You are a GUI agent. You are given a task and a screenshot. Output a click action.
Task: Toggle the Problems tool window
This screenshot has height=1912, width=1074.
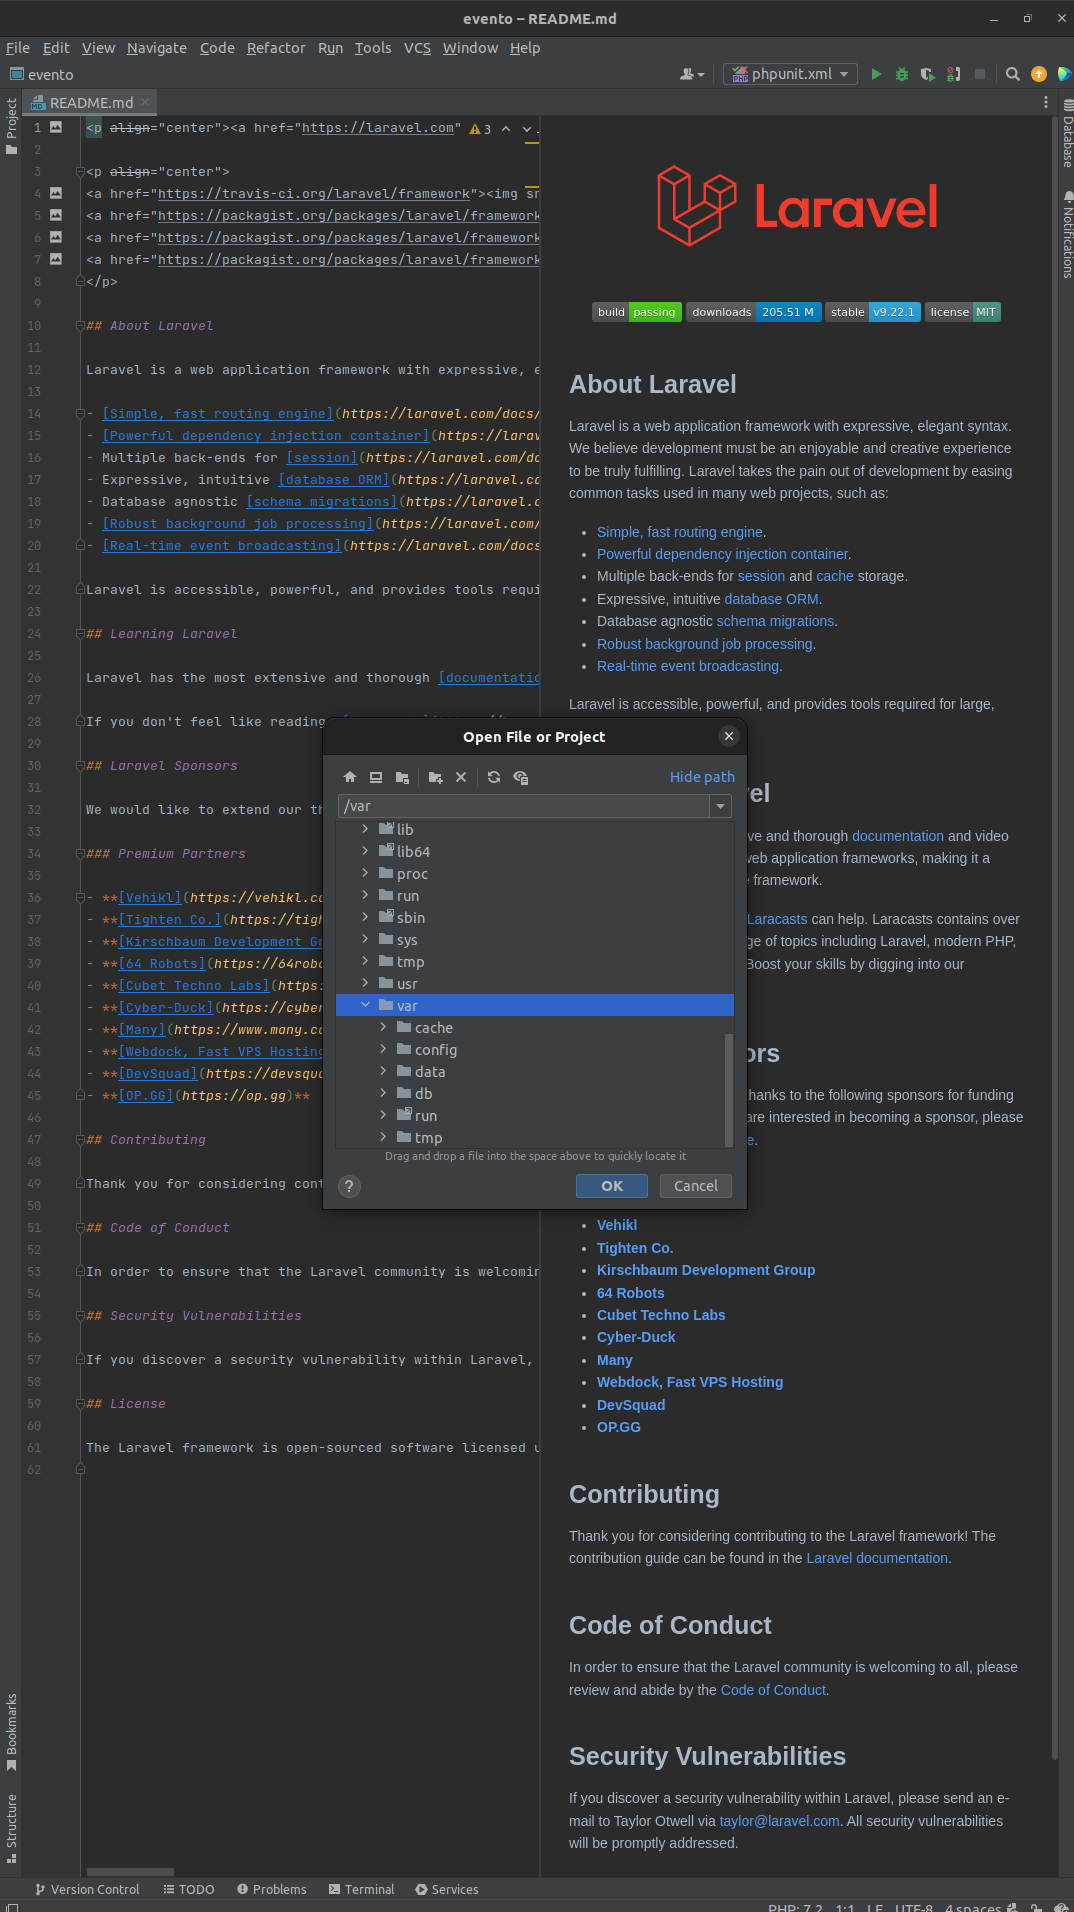[x=272, y=1889]
